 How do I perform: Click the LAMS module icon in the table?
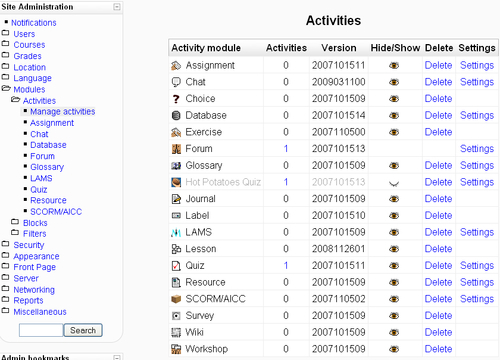[176, 232]
